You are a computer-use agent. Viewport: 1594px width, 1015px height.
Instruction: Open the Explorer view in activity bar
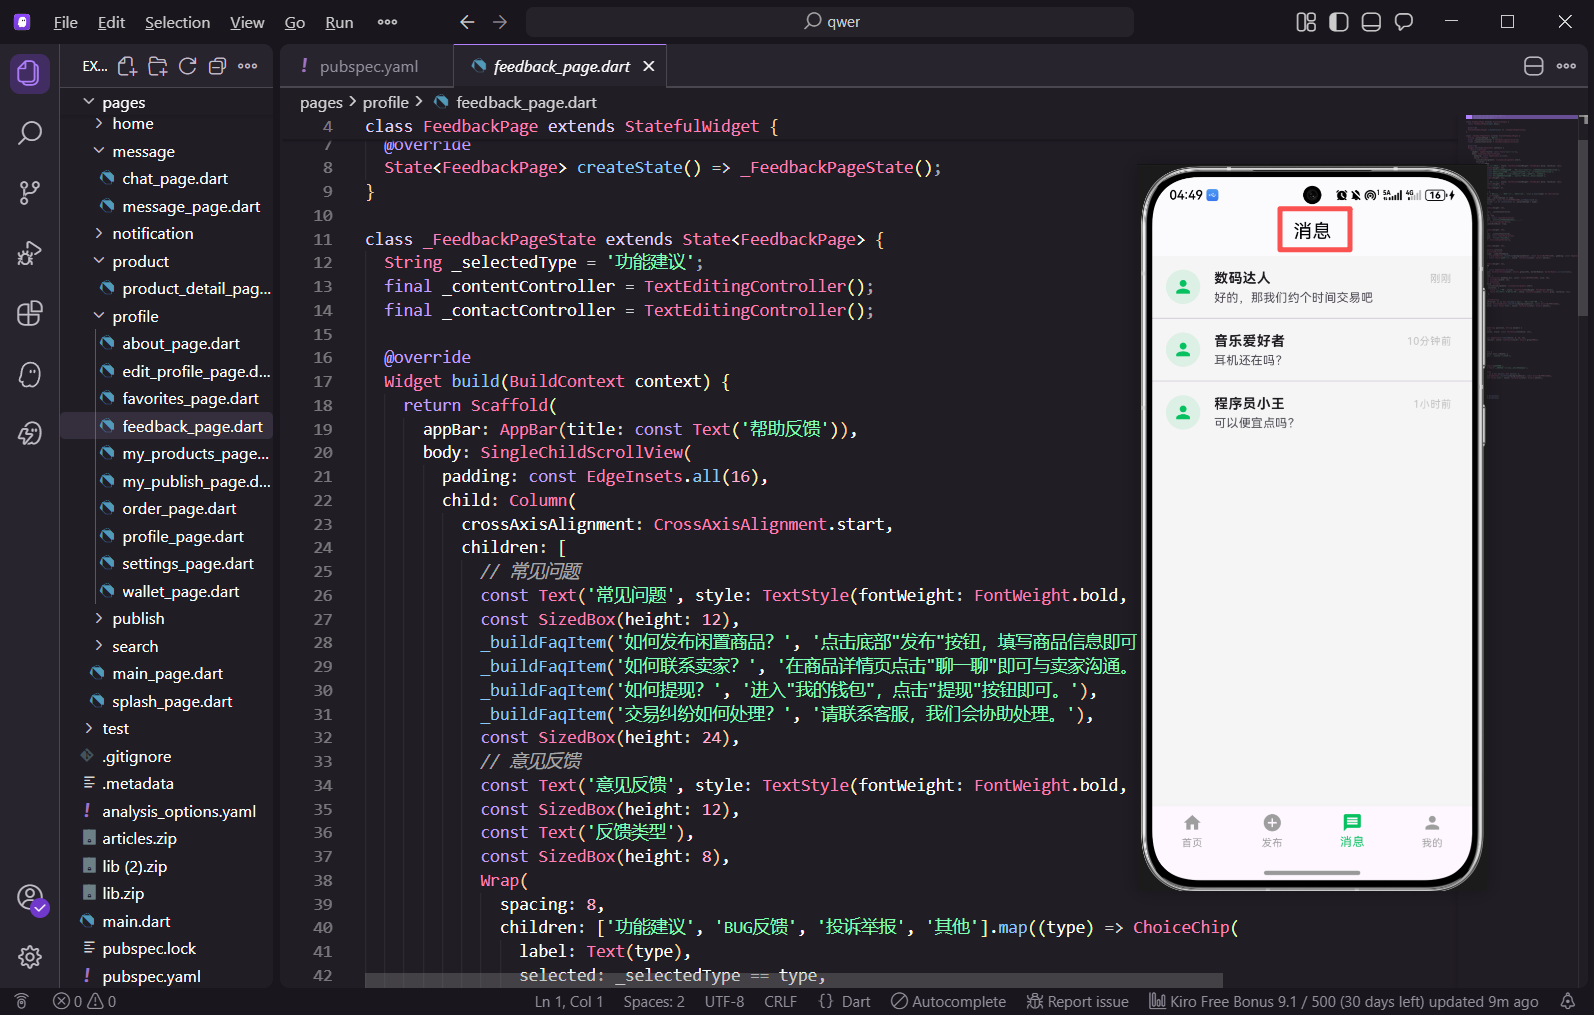[29, 73]
